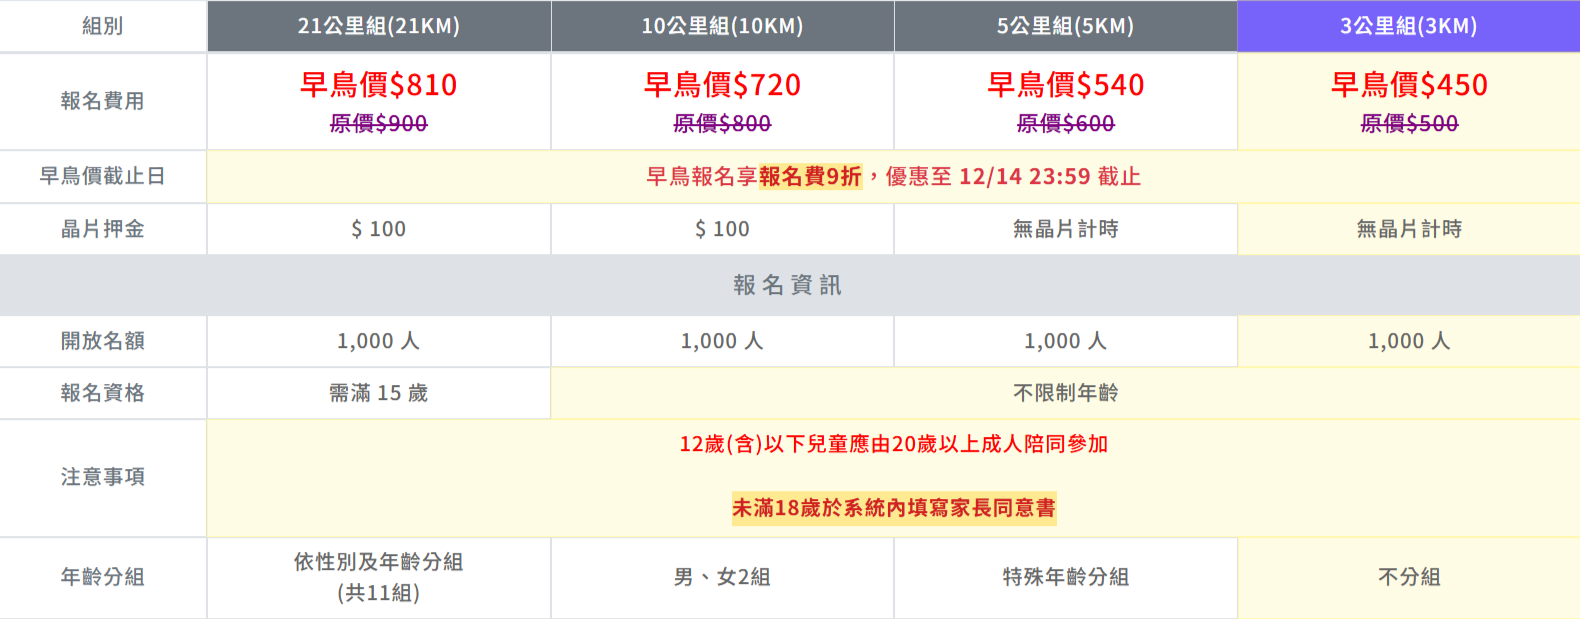Screen dimensions: 1580x619
Task: Click the 依性別及年齡分組 cell
Action: pyautogui.click(x=378, y=562)
